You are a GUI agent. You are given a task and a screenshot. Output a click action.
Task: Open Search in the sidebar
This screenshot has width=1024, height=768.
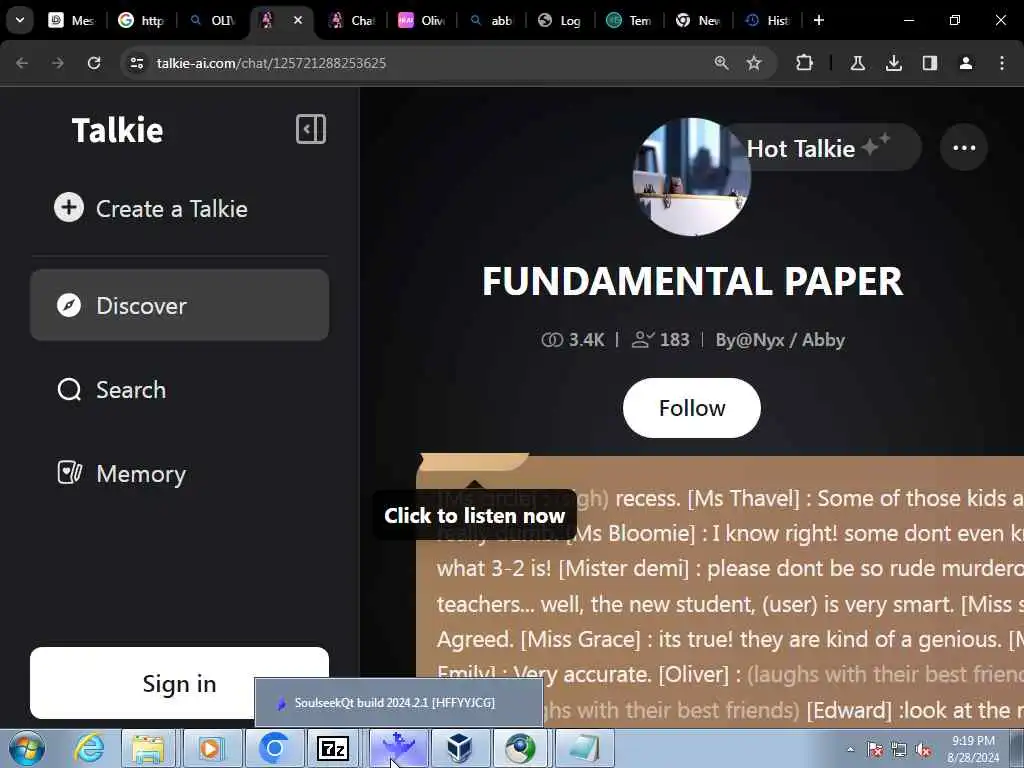click(112, 390)
